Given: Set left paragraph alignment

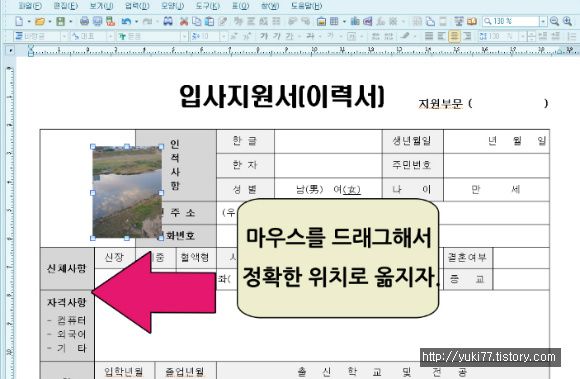Looking at the screenshot, I should tap(442, 36).
